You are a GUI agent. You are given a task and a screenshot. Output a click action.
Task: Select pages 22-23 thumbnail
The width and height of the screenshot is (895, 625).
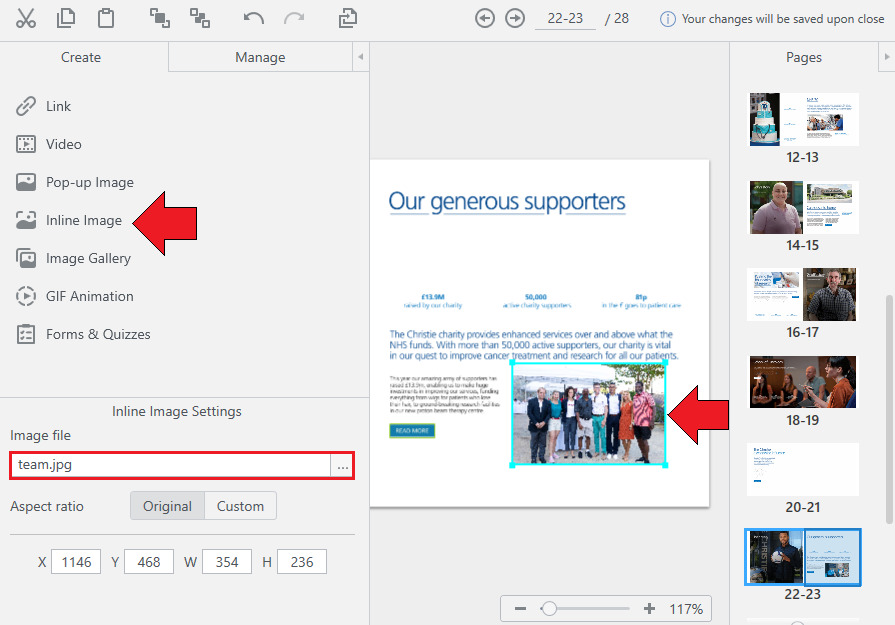pyautogui.click(x=803, y=557)
